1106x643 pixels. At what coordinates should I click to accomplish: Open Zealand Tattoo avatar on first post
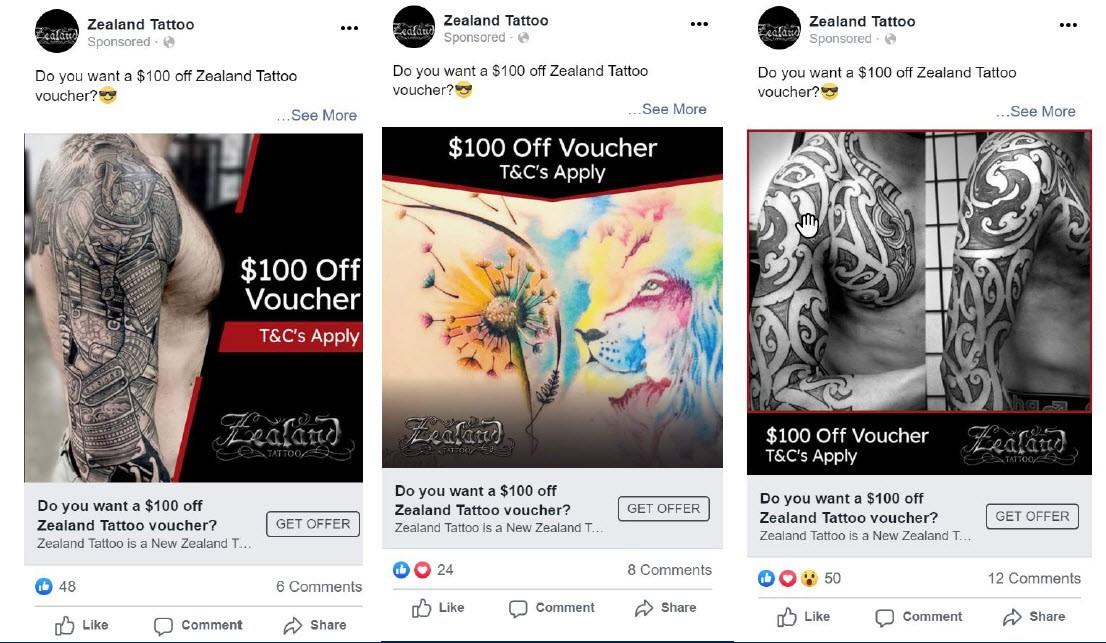56,32
